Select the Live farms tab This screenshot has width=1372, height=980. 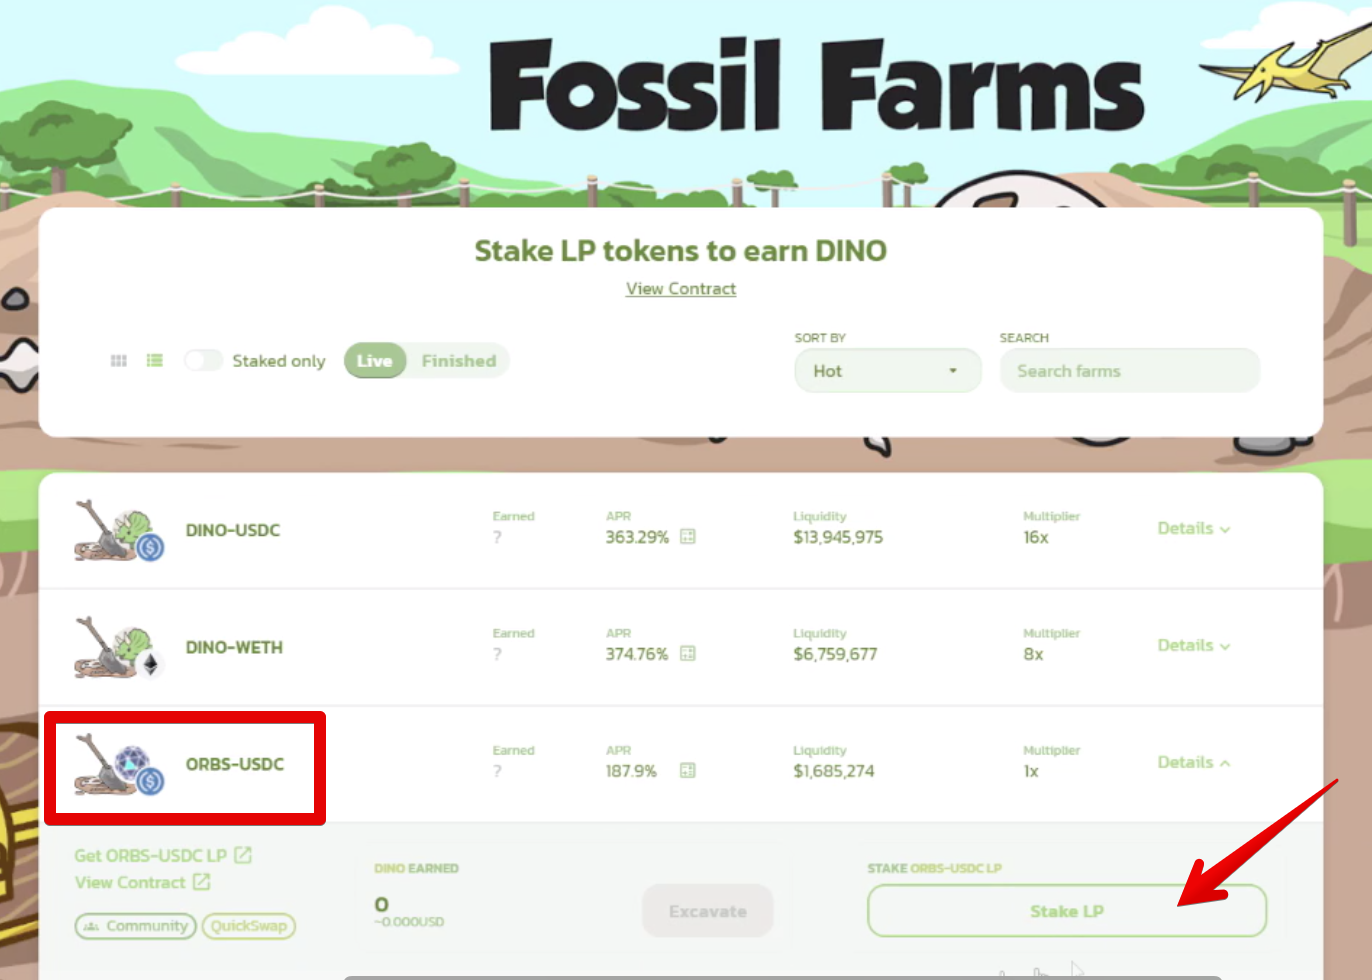(375, 361)
